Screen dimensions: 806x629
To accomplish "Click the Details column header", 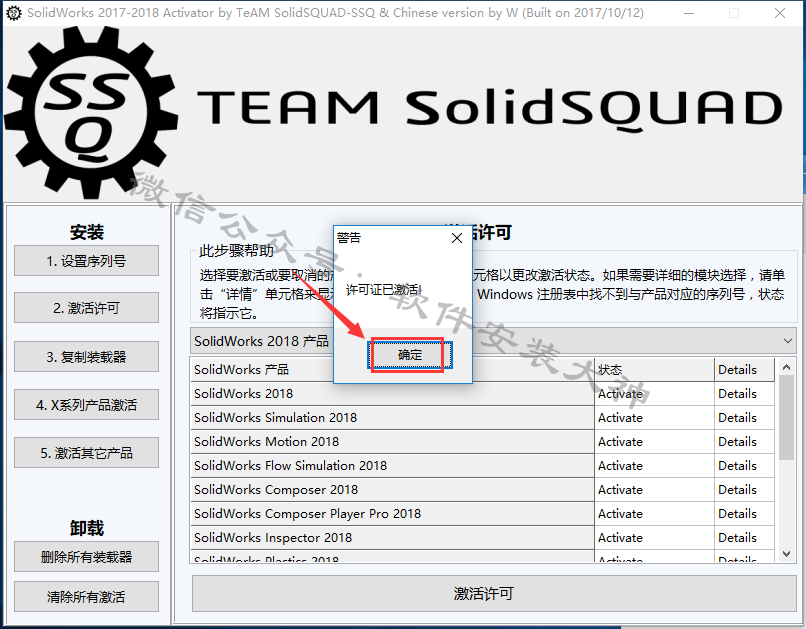I will [x=744, y=369].
